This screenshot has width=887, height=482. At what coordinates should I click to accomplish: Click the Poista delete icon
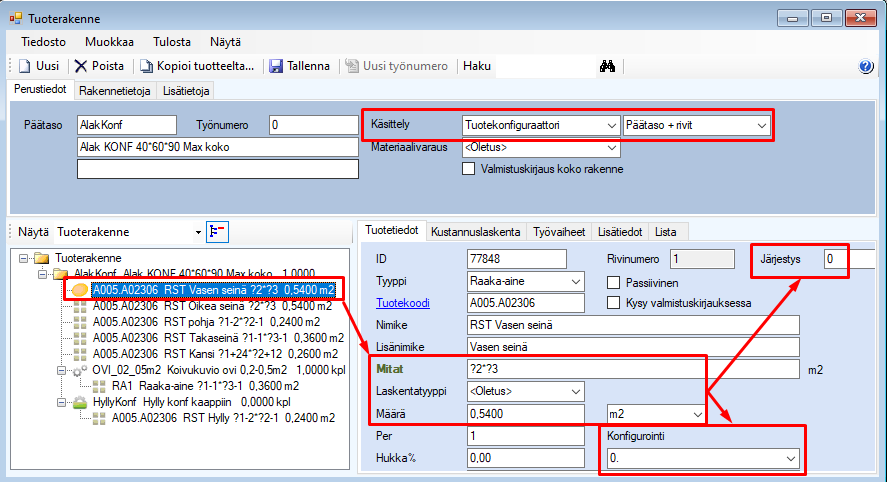81,66
